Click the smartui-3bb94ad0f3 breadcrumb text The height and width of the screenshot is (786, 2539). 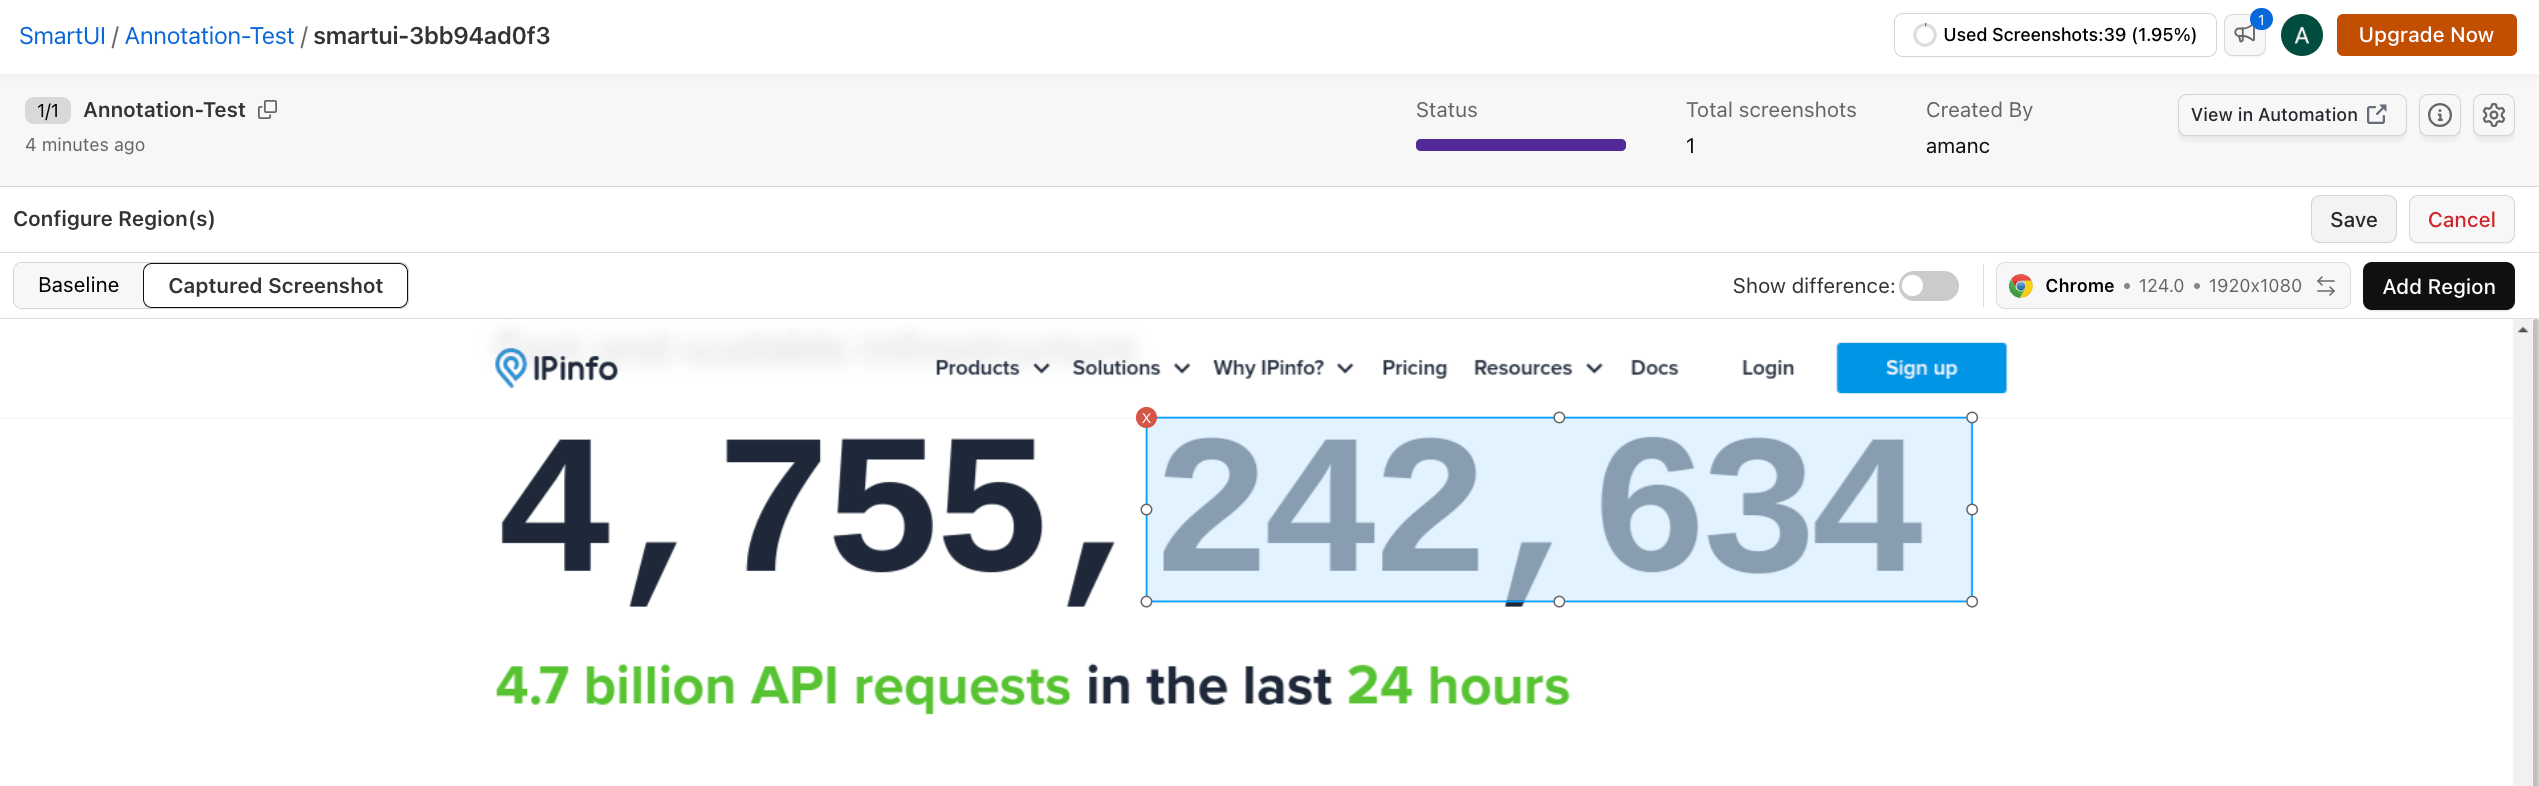tap(431, 36)
